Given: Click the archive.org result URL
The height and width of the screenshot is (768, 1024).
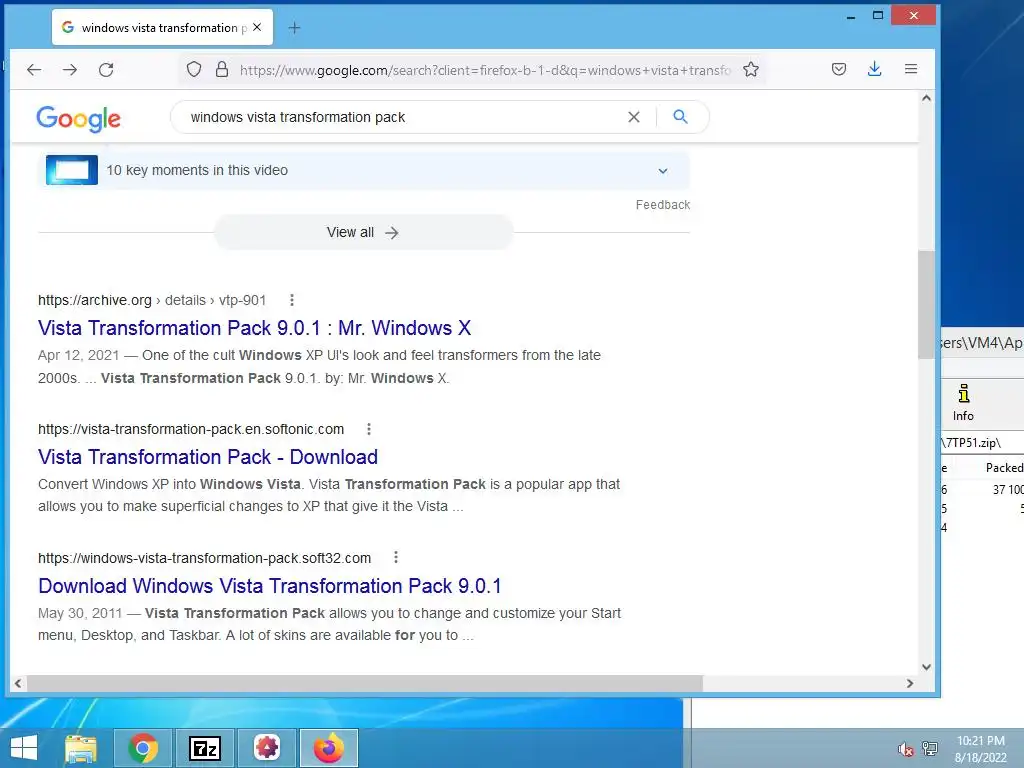Looking at the screenshot, I should pos(152,300).
